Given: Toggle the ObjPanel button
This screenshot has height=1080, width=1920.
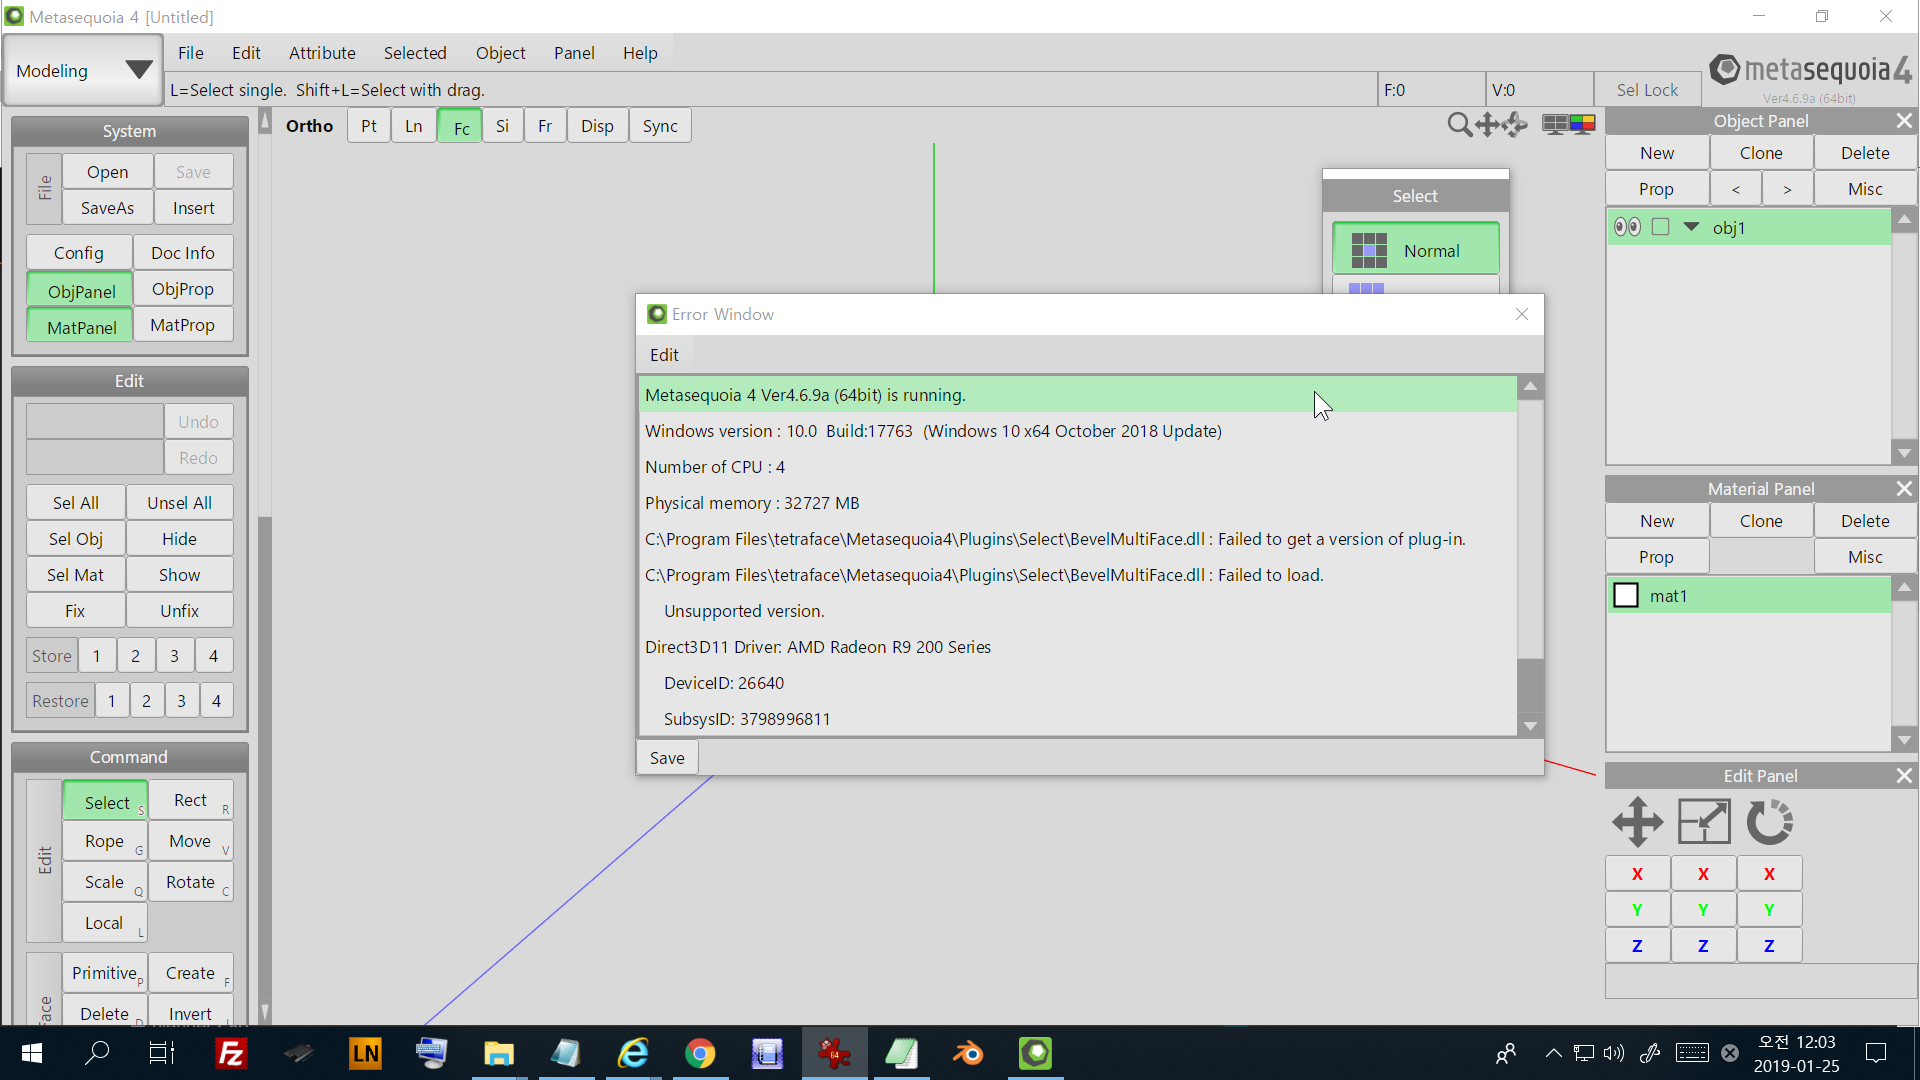Looking at the screenshot, I should [81, 291].
